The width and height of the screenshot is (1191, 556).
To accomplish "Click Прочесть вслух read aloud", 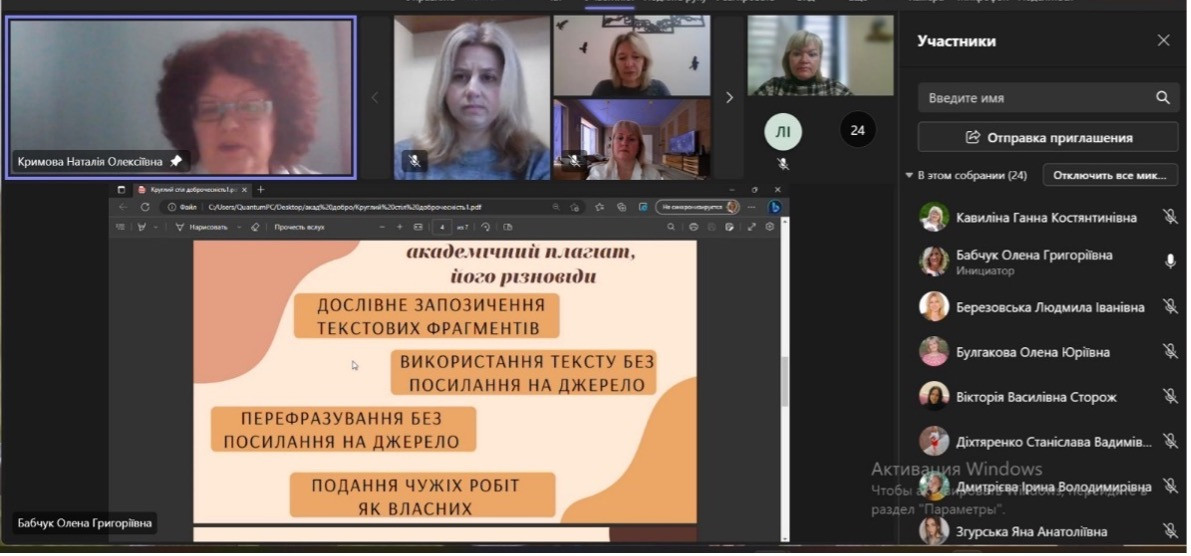I will tap(299, 226).
